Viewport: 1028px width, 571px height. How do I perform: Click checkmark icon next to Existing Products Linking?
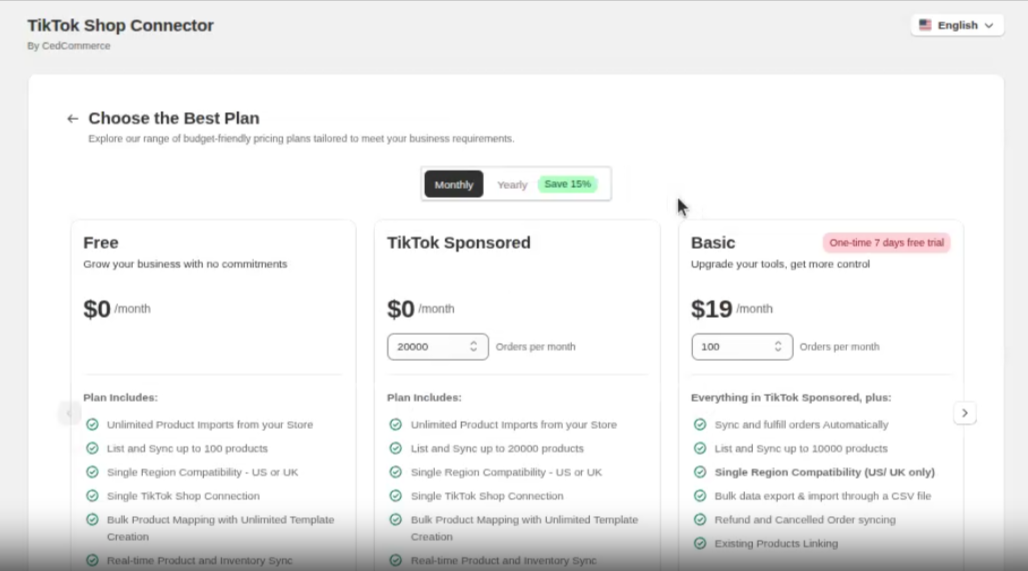(x=700, y=544)
